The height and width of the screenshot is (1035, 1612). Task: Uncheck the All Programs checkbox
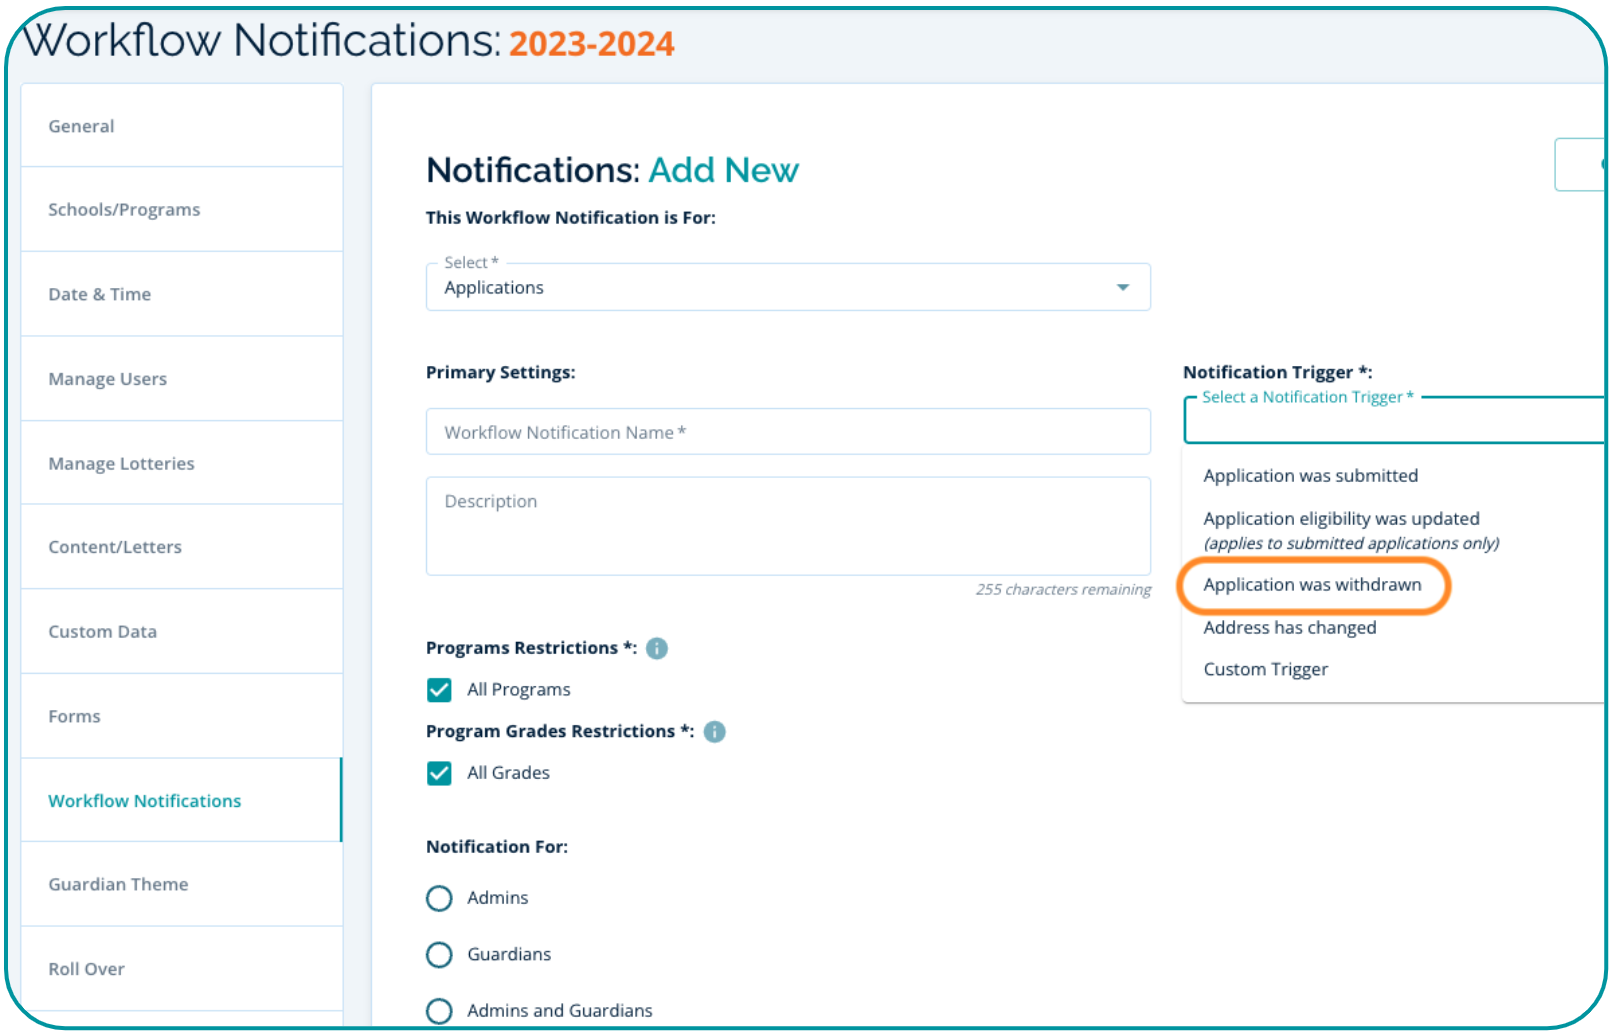pyautogui.click(x=439, y=690)
